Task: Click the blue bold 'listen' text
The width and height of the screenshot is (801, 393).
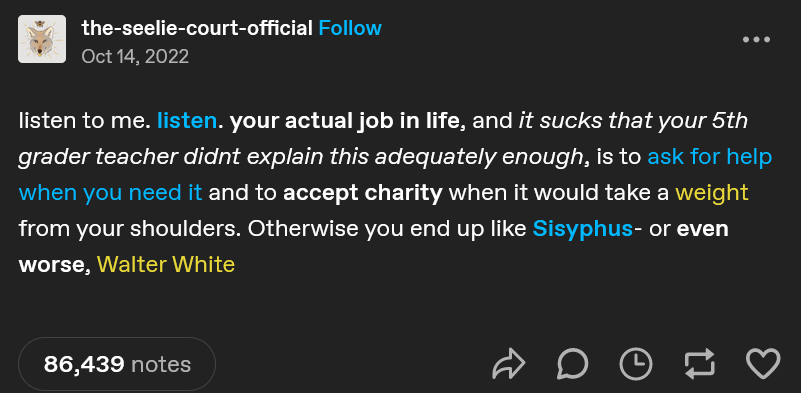Action: [187, 121]
